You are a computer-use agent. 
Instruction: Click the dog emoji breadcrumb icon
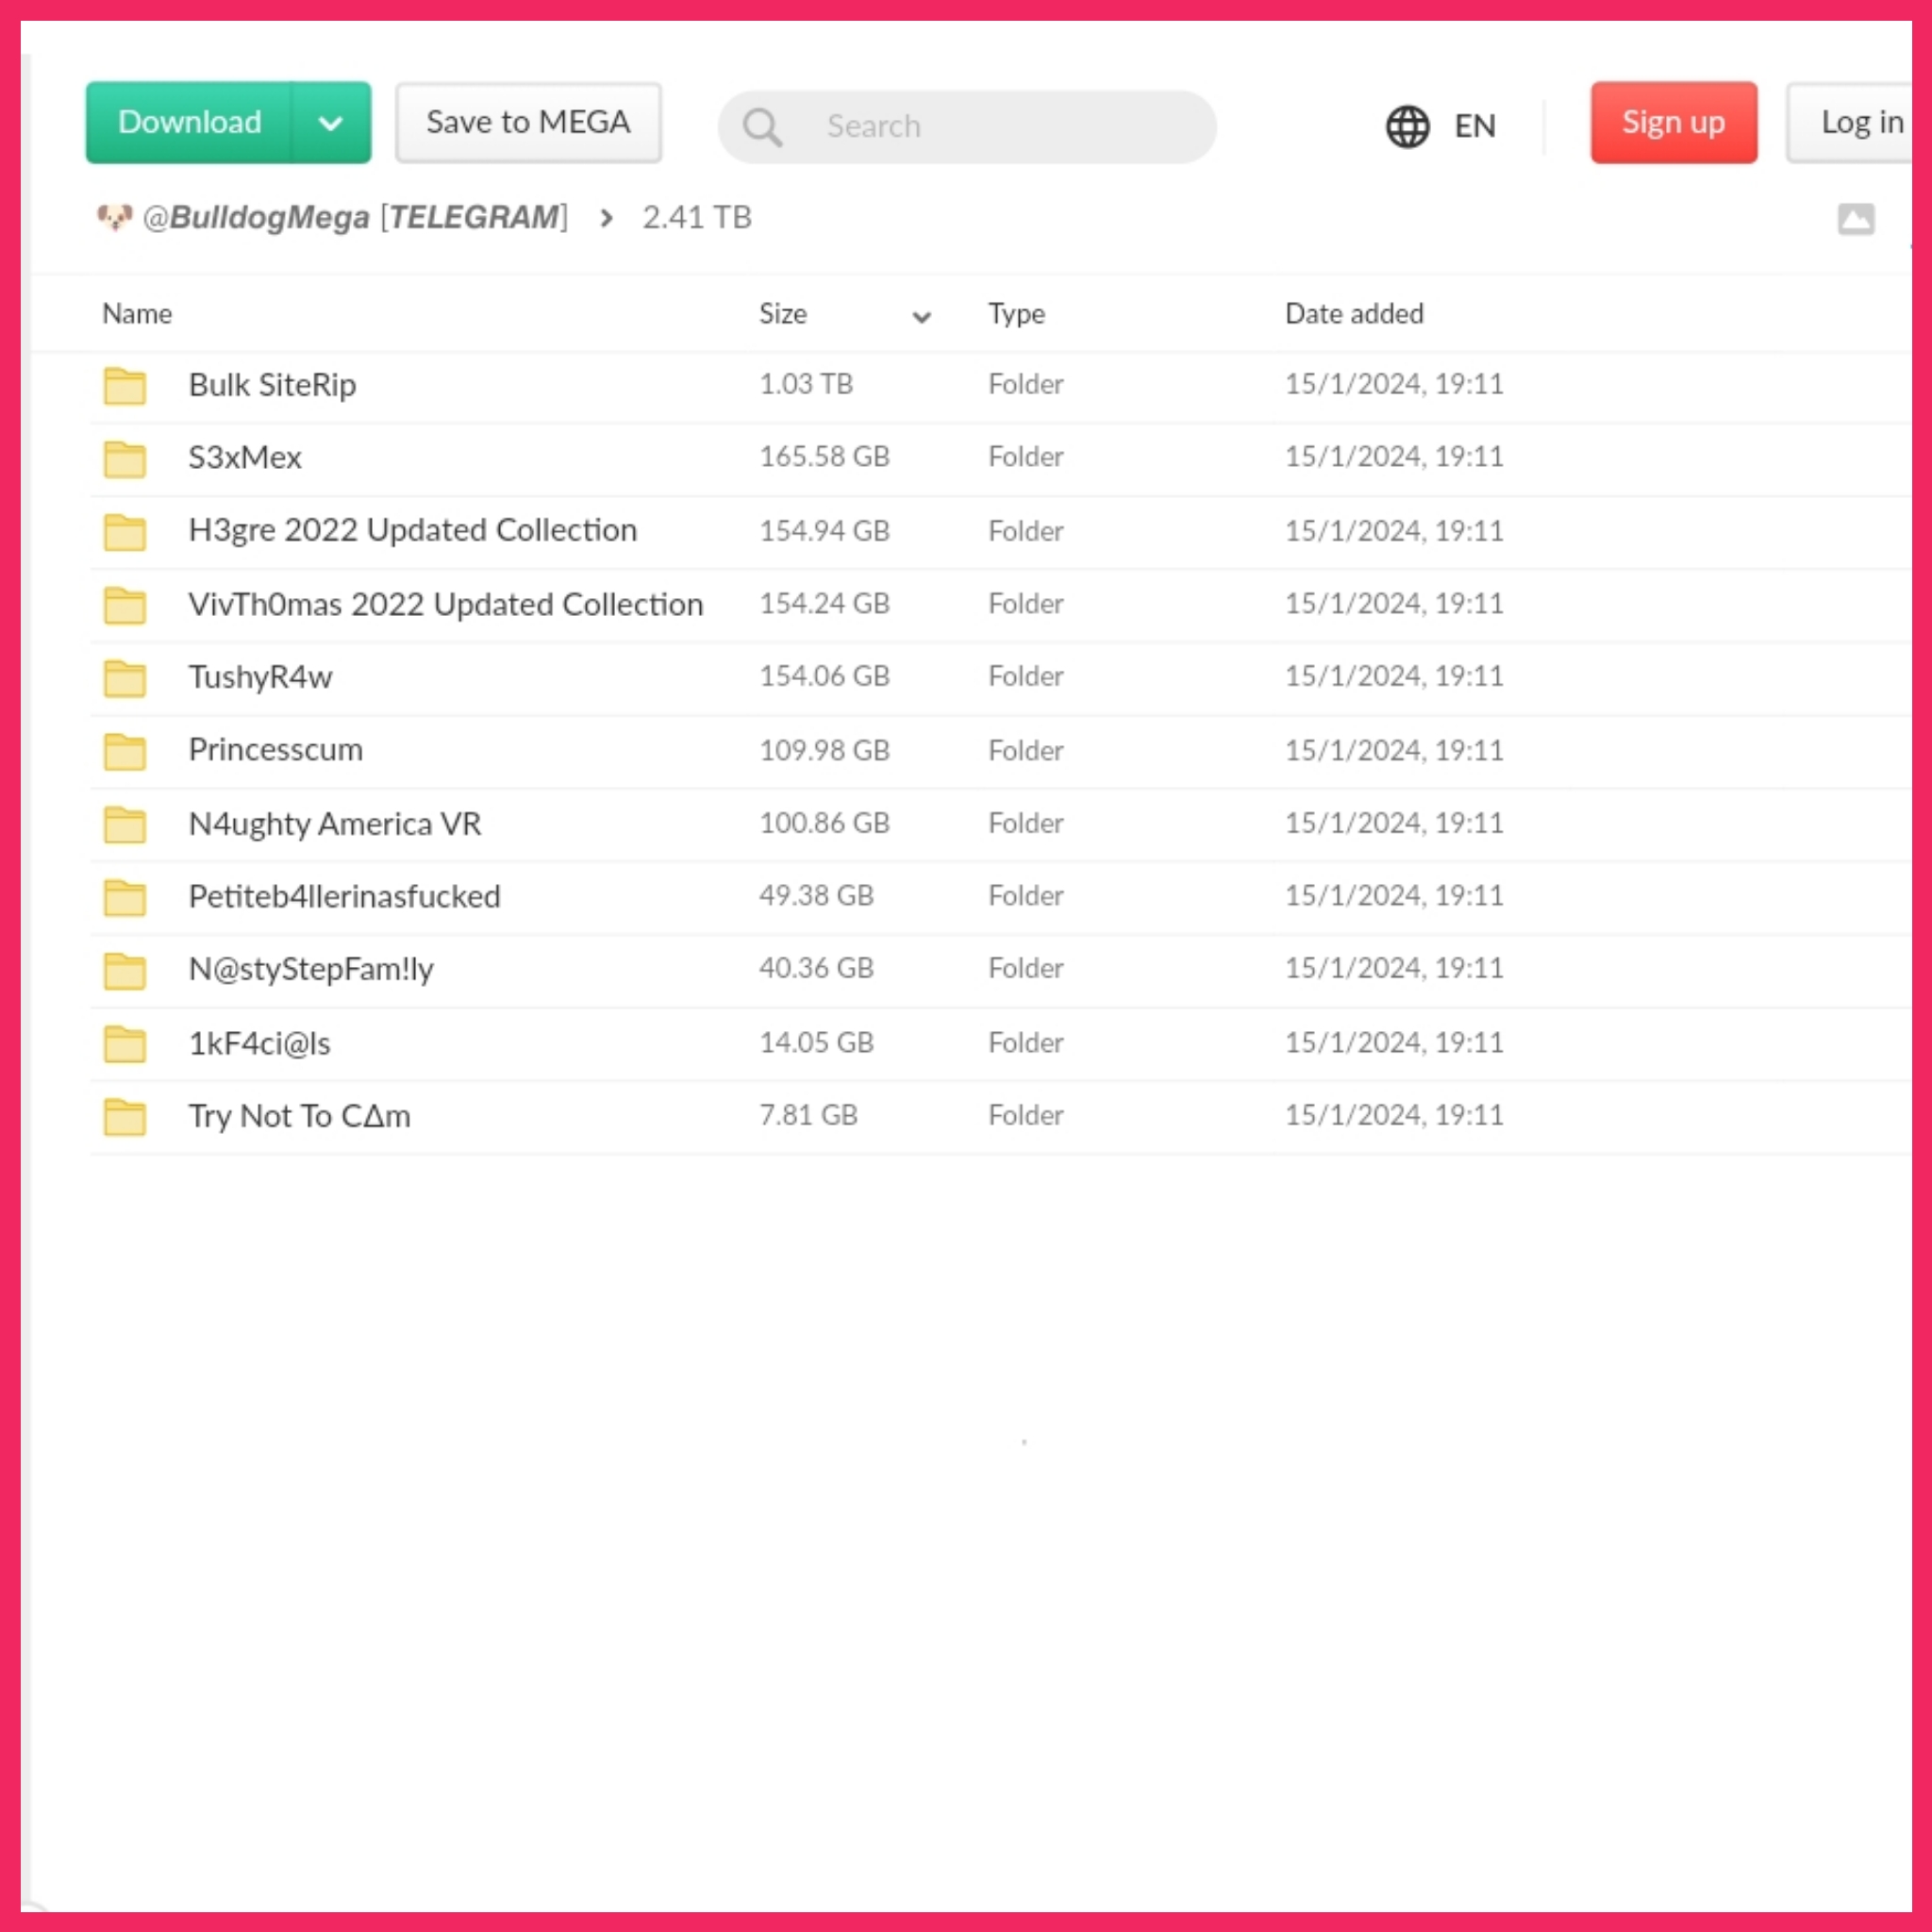(x=115, y=216)
